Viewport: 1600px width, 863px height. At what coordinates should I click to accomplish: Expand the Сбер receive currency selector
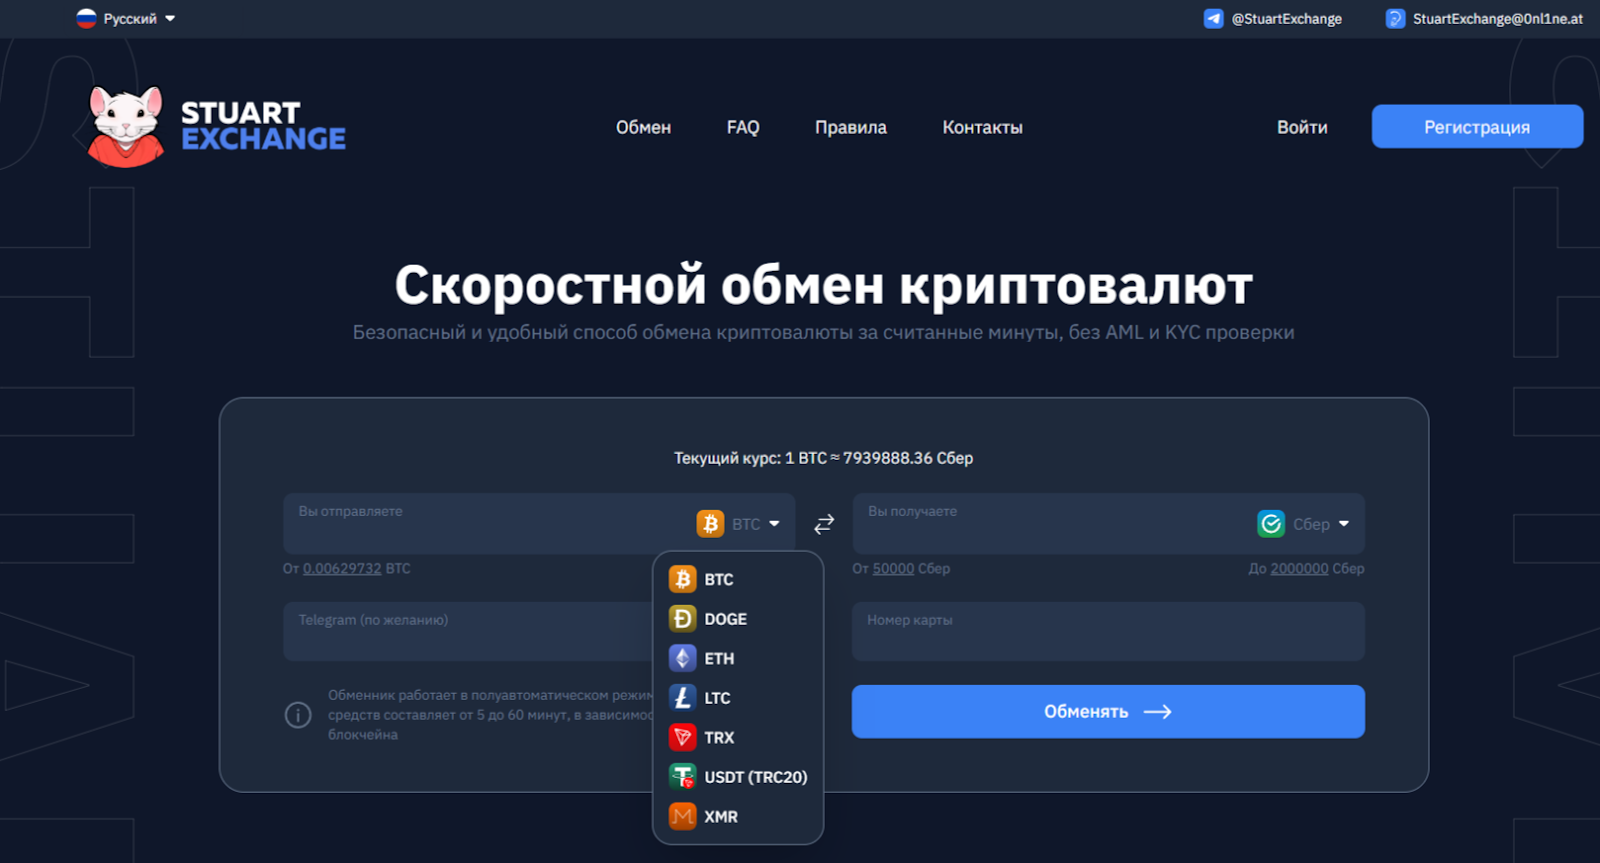[x=1304, y=523]
